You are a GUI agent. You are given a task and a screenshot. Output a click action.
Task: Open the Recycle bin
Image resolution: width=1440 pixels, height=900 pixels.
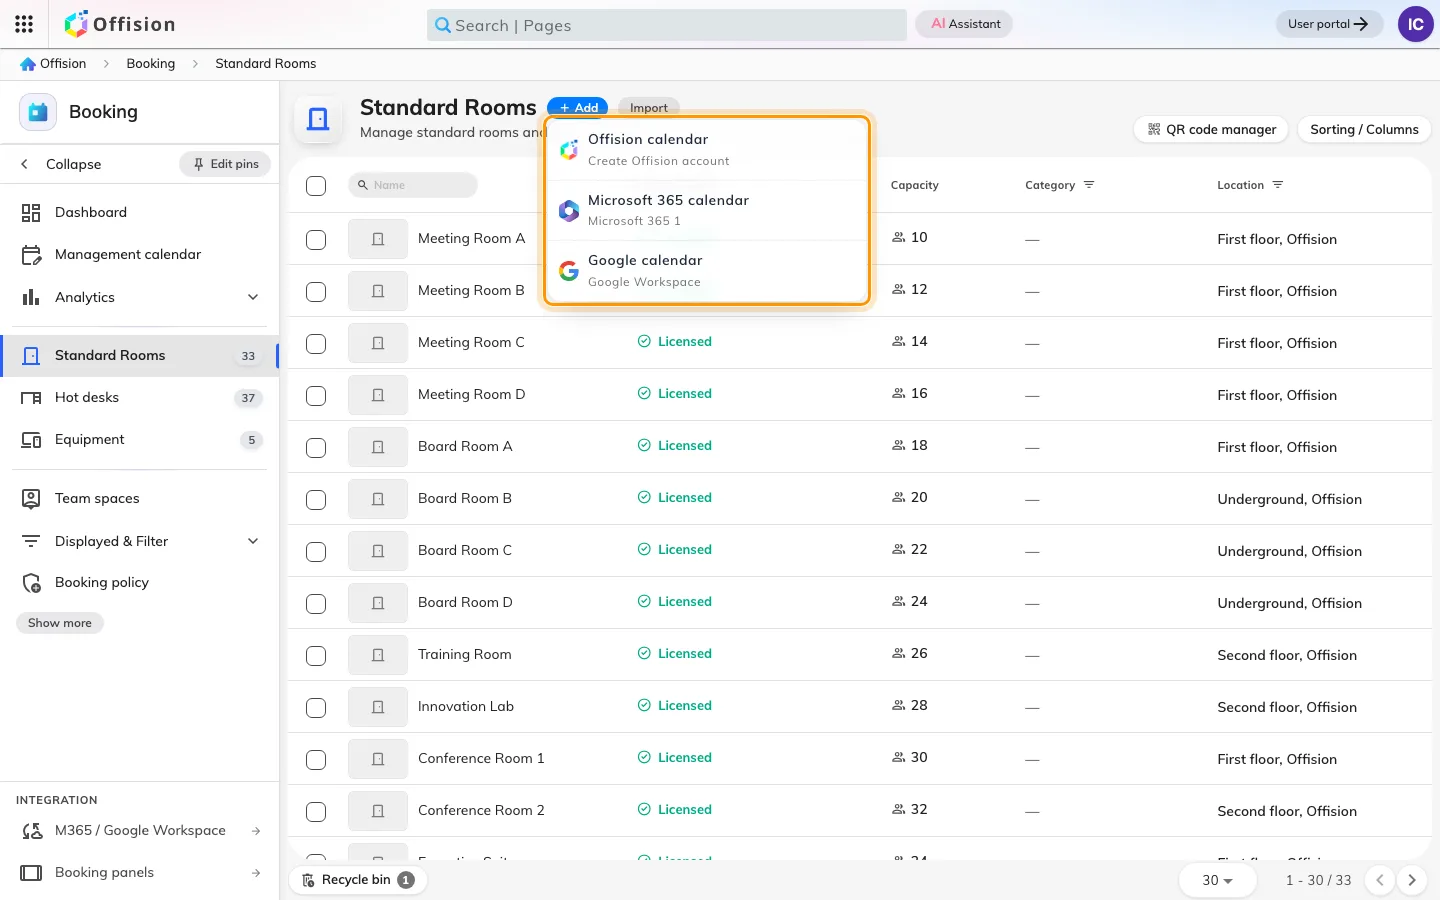click(x=358, y=880)
